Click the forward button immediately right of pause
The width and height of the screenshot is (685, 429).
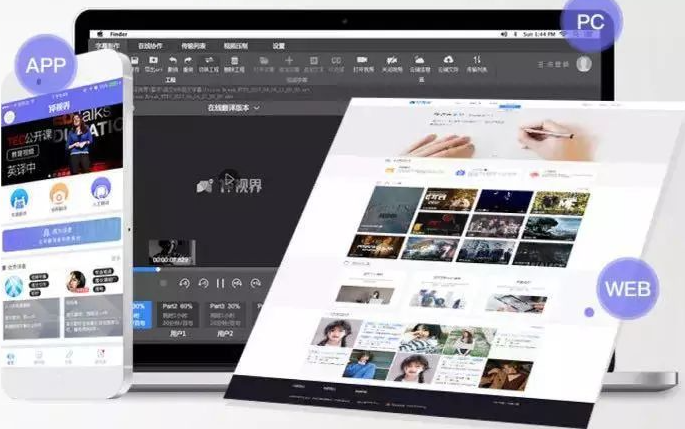(x=237, y=284)
